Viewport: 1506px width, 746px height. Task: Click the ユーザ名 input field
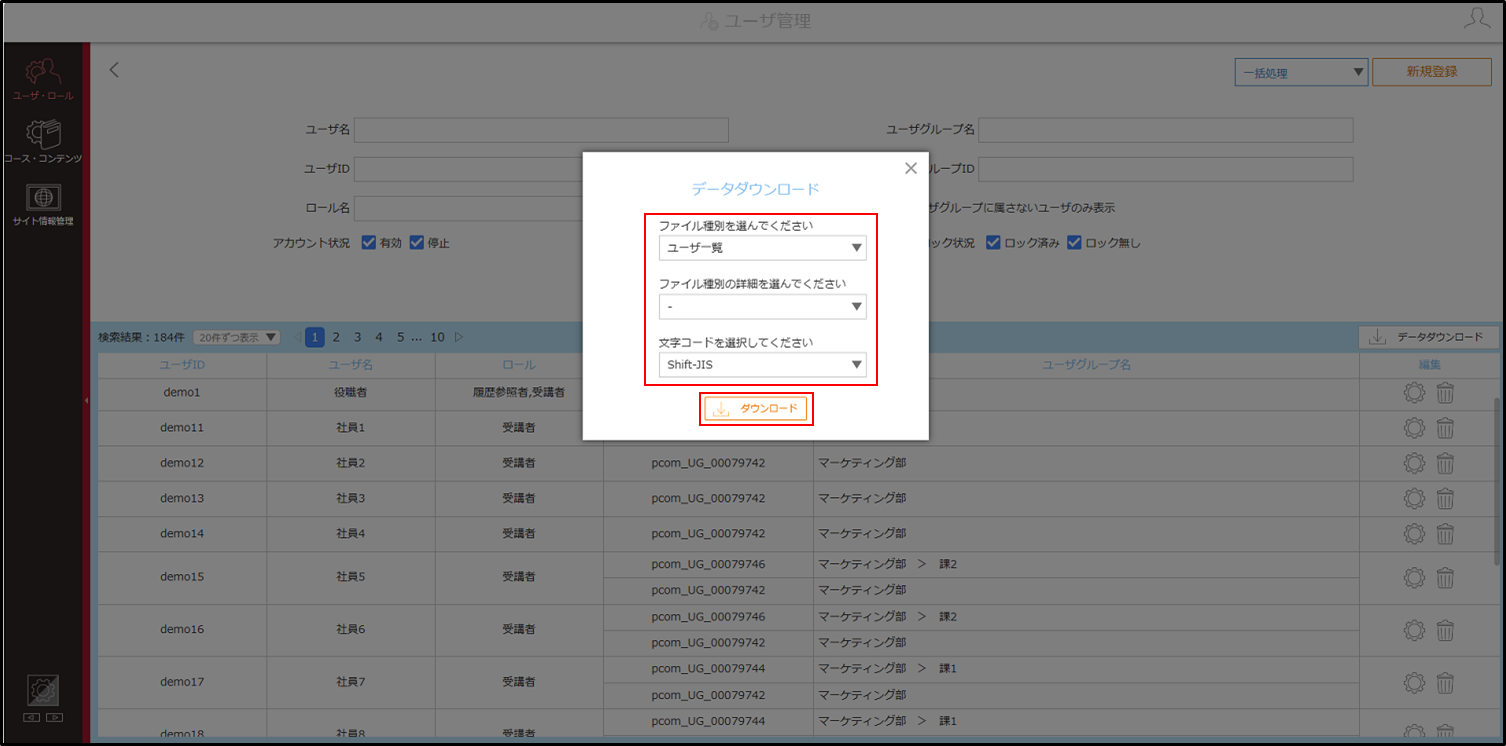pyautogui.click(x=541, y=130)
